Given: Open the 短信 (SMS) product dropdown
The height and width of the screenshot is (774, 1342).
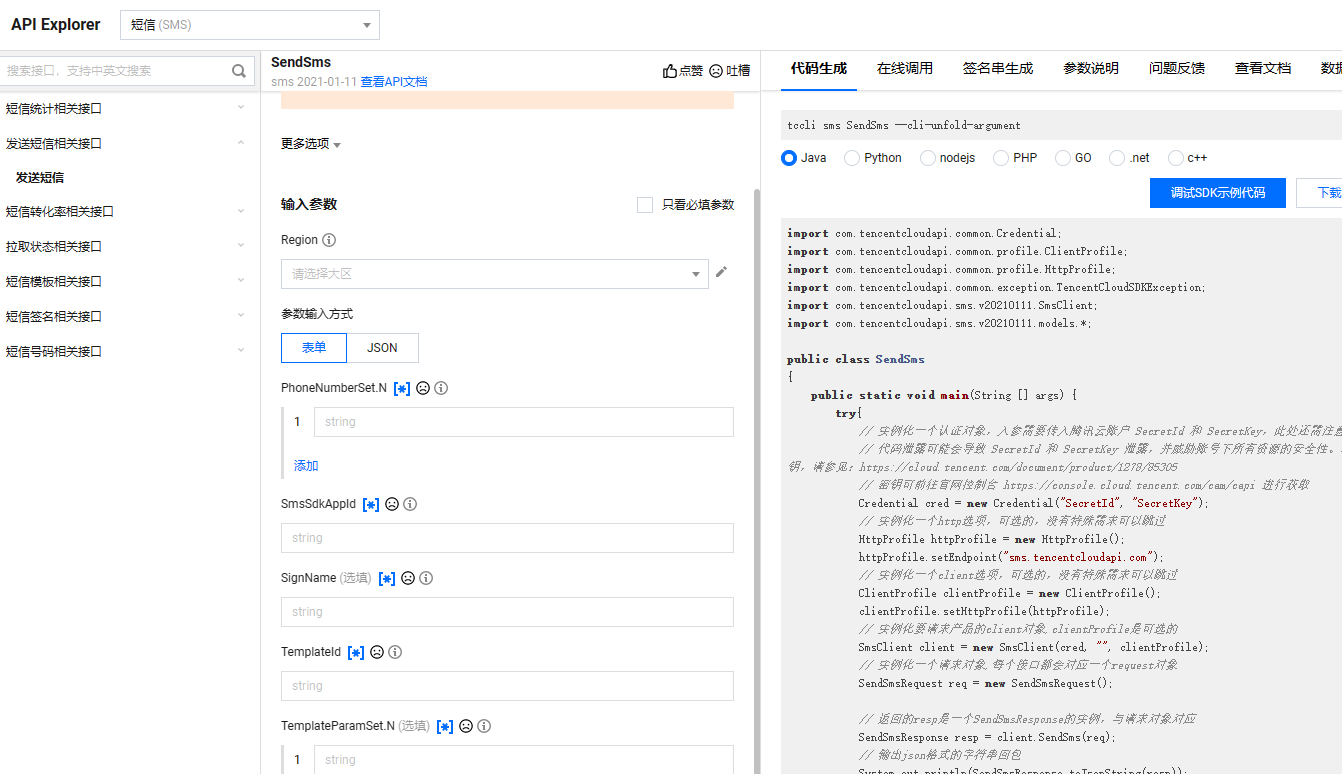Looking at the screenshot, I should (x=249, y=25).
